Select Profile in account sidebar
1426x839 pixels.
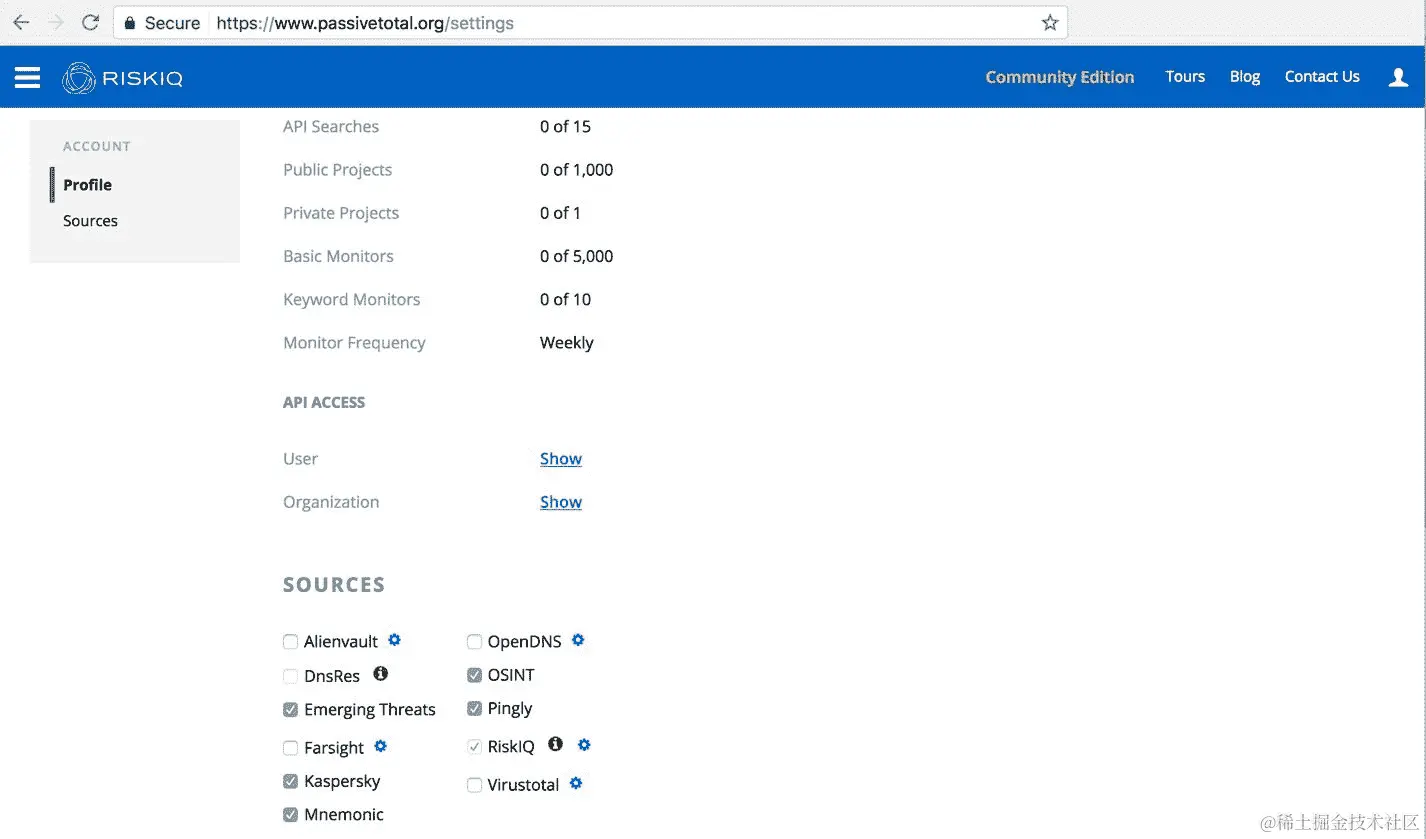87,185
